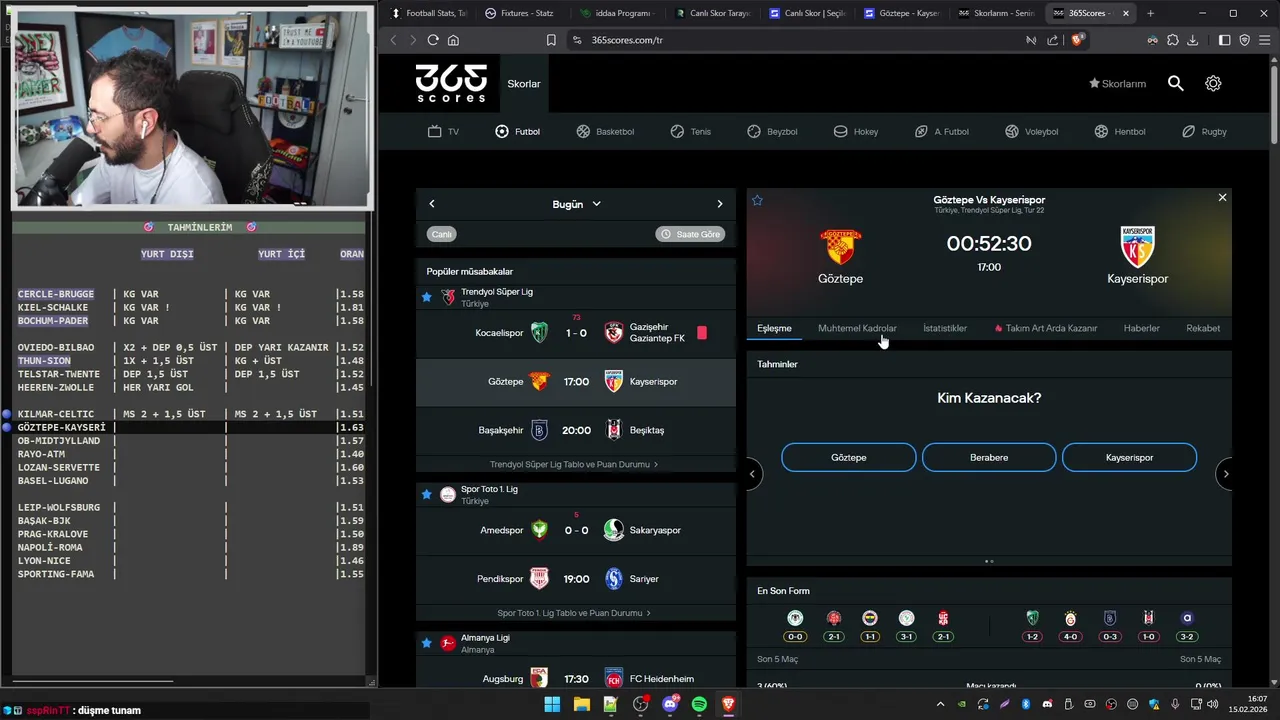Image resolution: width=1280 pixels, height=720 pixels.
Task: Click the browser bookmark icon
Action: [551, 40]
